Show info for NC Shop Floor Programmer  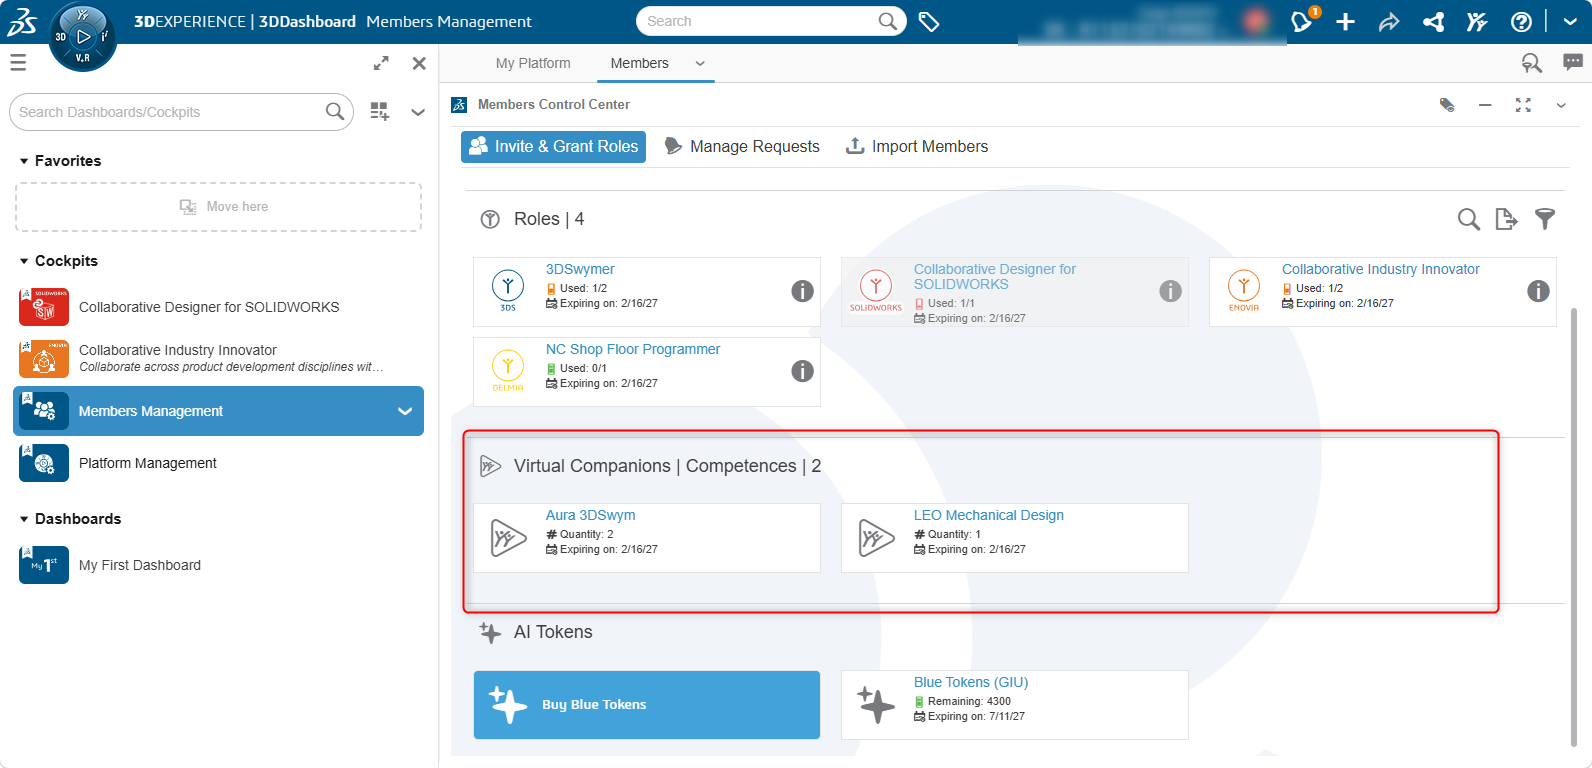[x=802, y=371]
